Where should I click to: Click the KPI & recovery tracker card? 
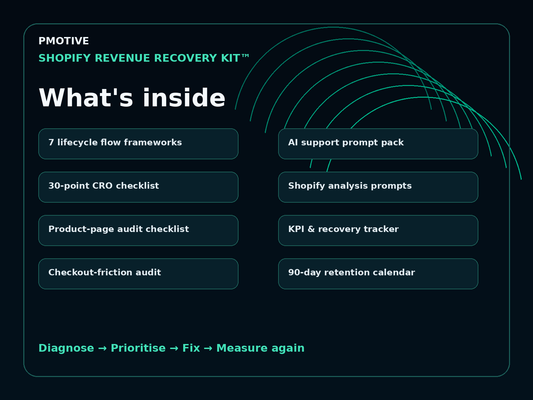click(378, 230)
